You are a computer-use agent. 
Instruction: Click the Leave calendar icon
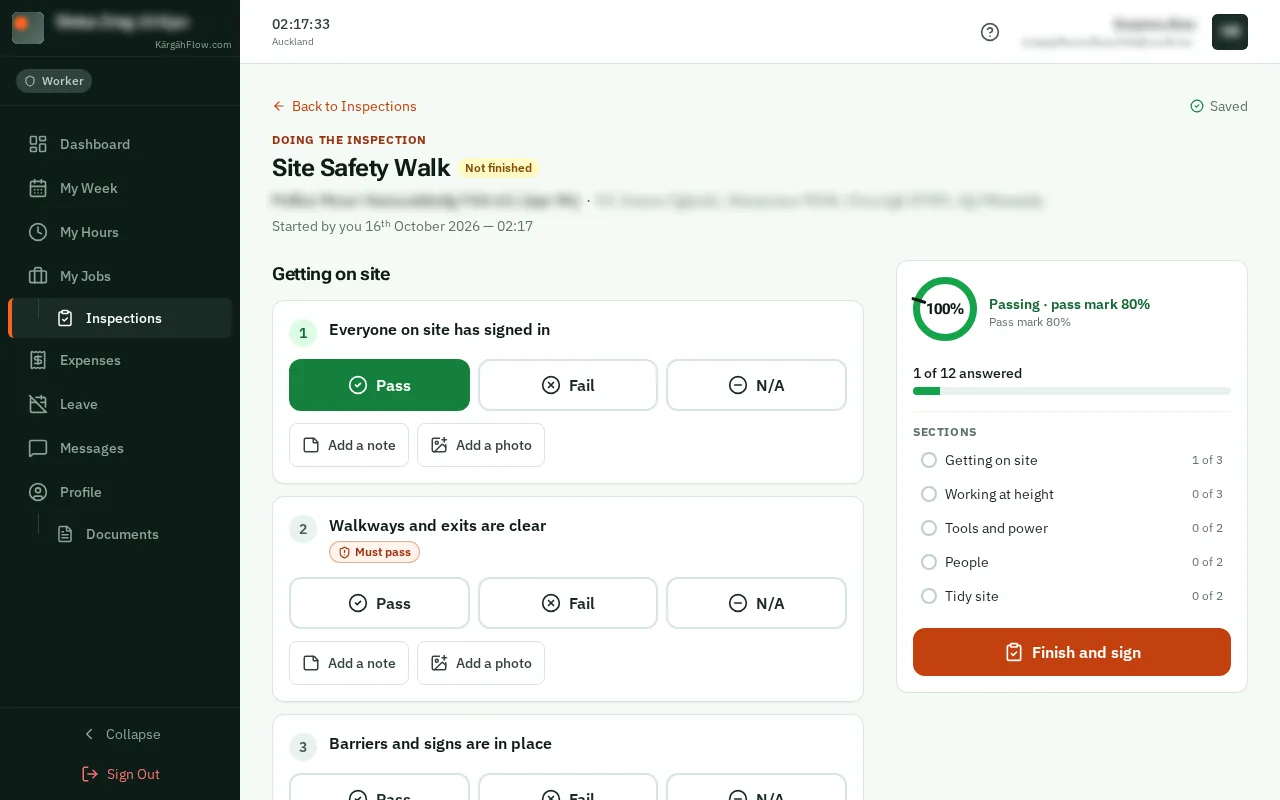point(38,404)
